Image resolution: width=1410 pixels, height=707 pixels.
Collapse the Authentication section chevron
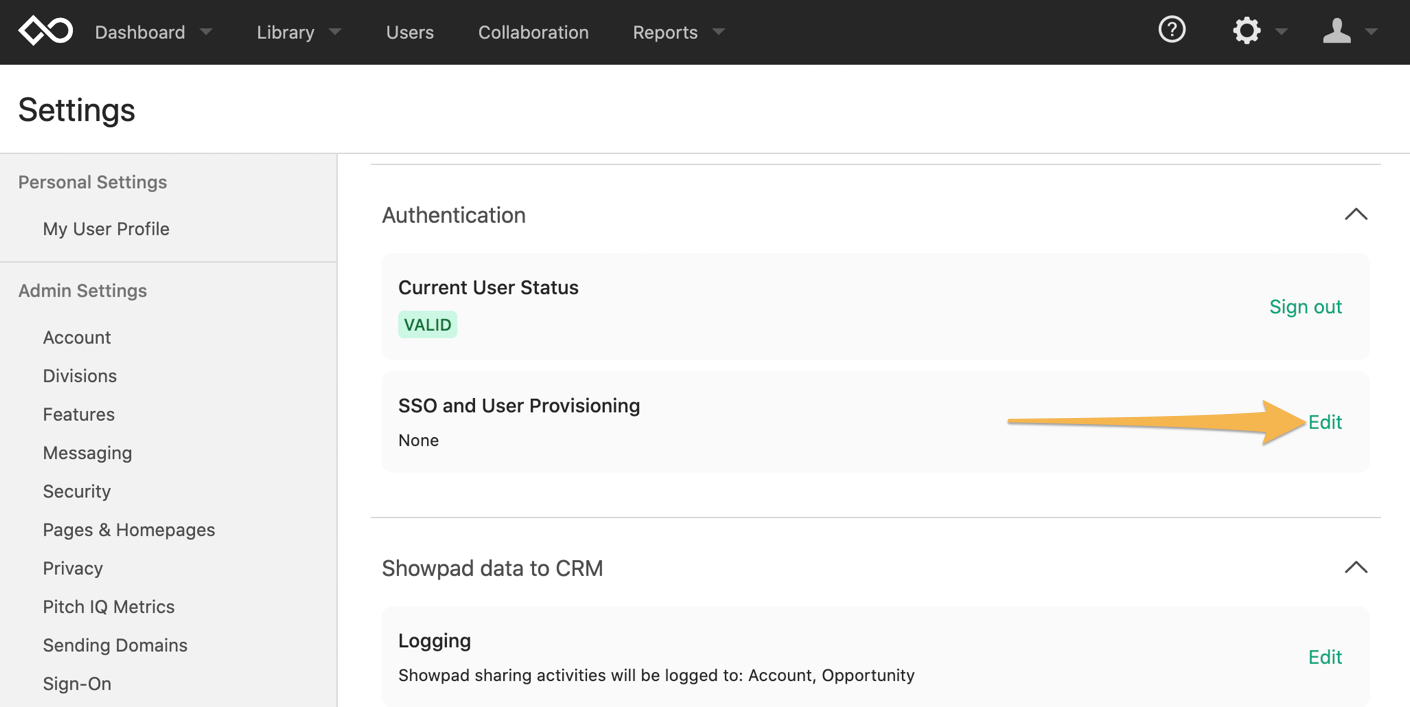(1356, 214)
